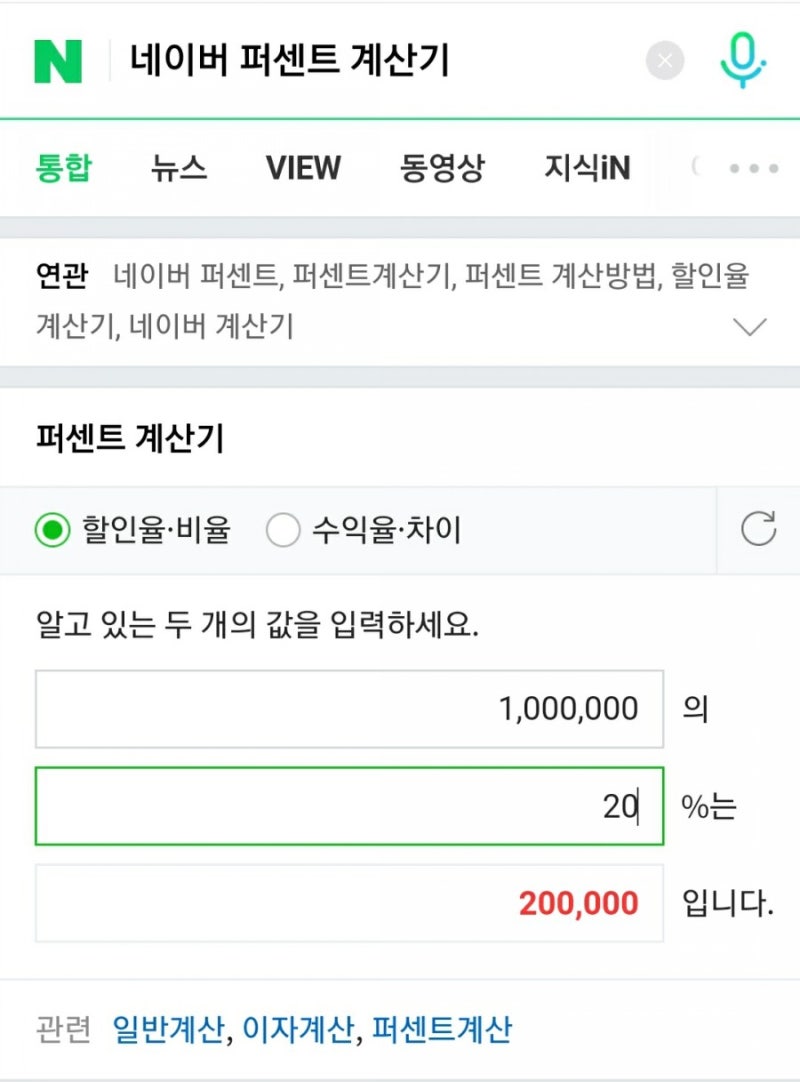The height and width of the screenshot is (1082, 800).
Task: Focus the field showing 1,000,000
Action: tap(349, 709)
